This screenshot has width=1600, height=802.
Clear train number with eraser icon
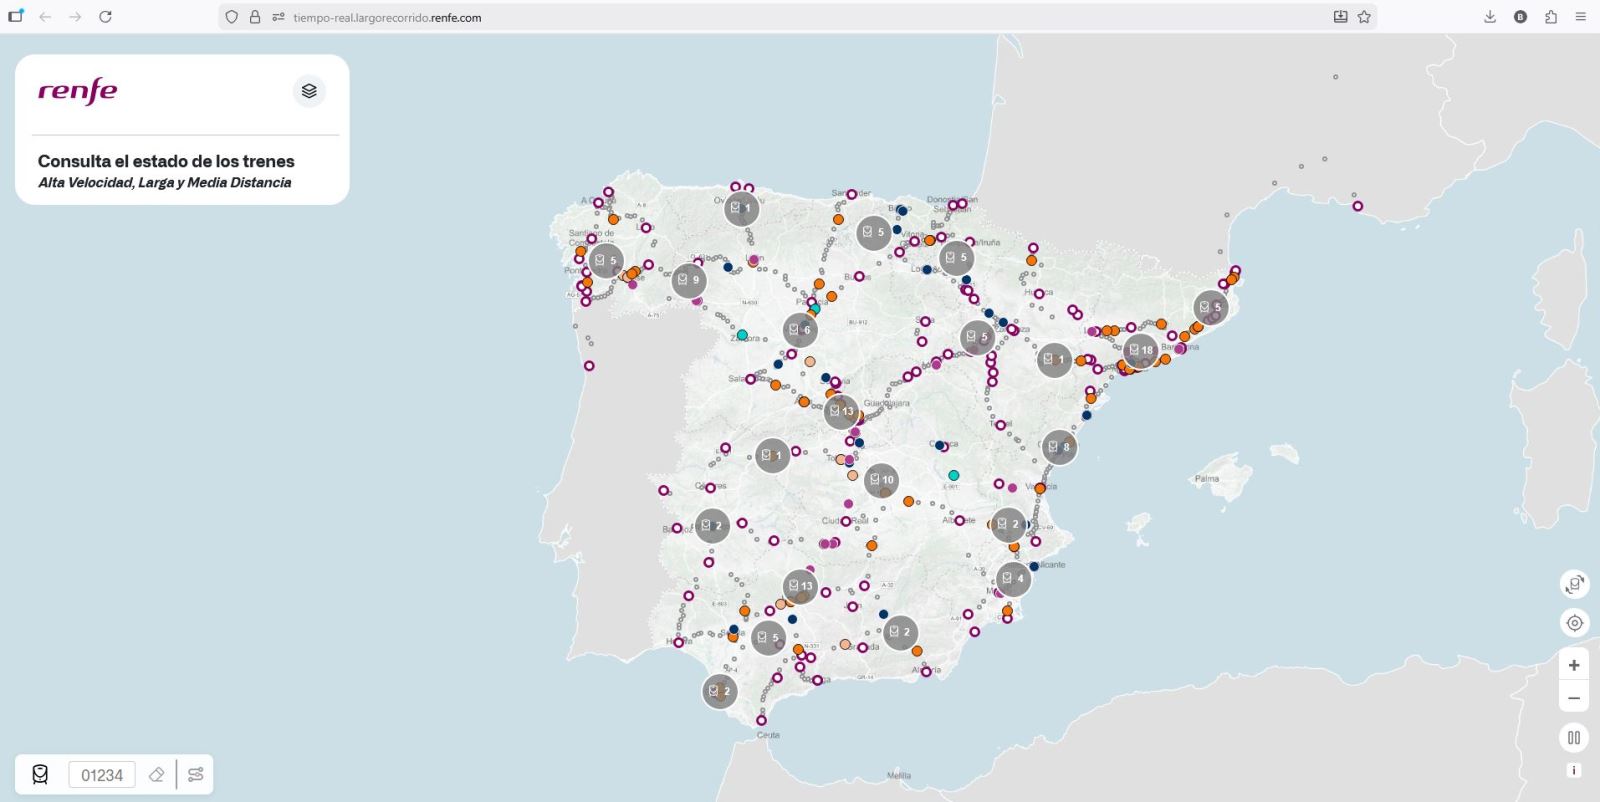tap(156, 775)
